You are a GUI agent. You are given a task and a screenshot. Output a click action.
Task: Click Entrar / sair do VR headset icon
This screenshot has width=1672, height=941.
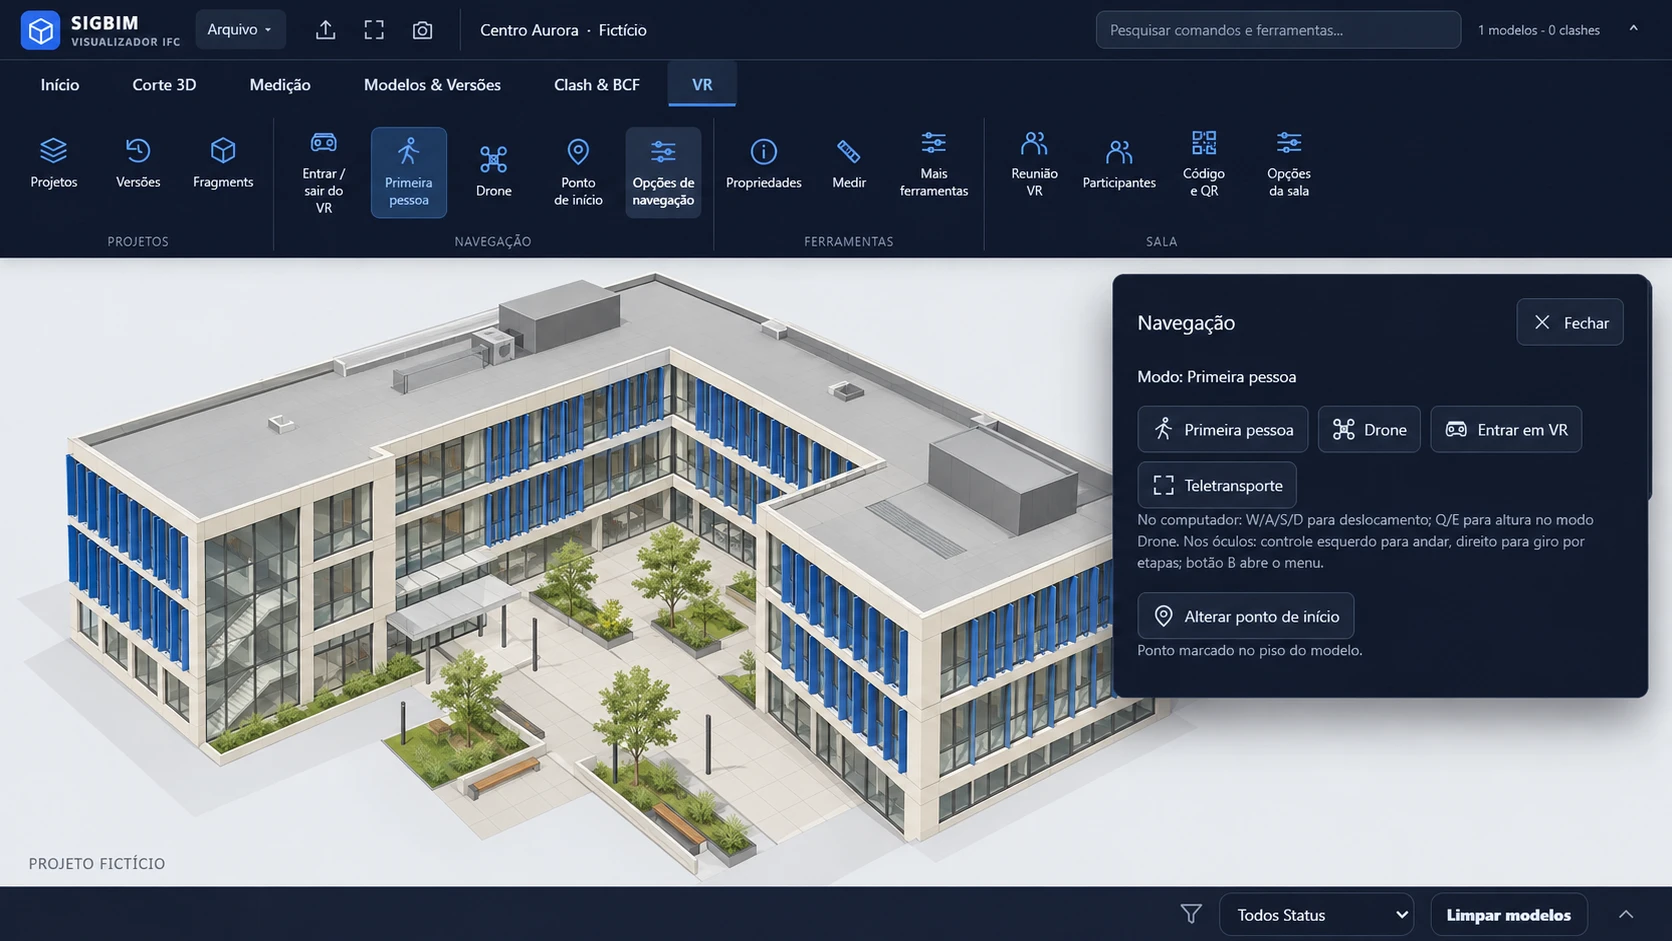324,143
